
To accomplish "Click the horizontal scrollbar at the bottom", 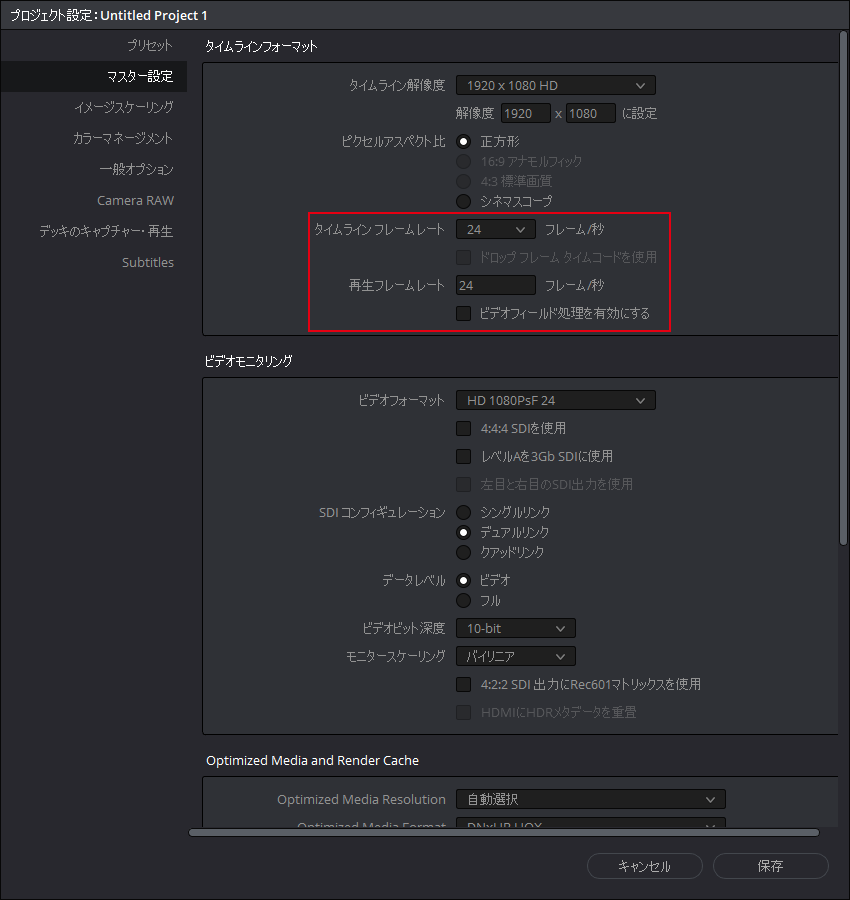I will 504,833.
